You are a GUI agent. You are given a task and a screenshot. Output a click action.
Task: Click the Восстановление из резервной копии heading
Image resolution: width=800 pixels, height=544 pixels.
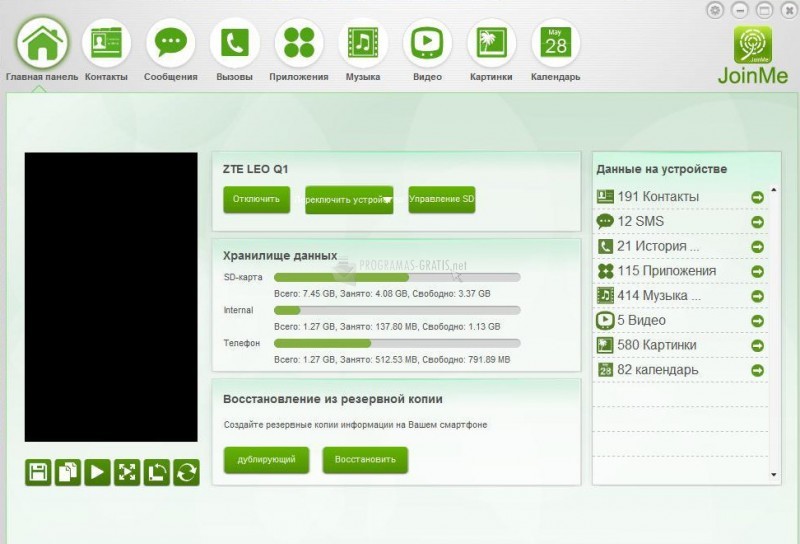tap(333, 399)
